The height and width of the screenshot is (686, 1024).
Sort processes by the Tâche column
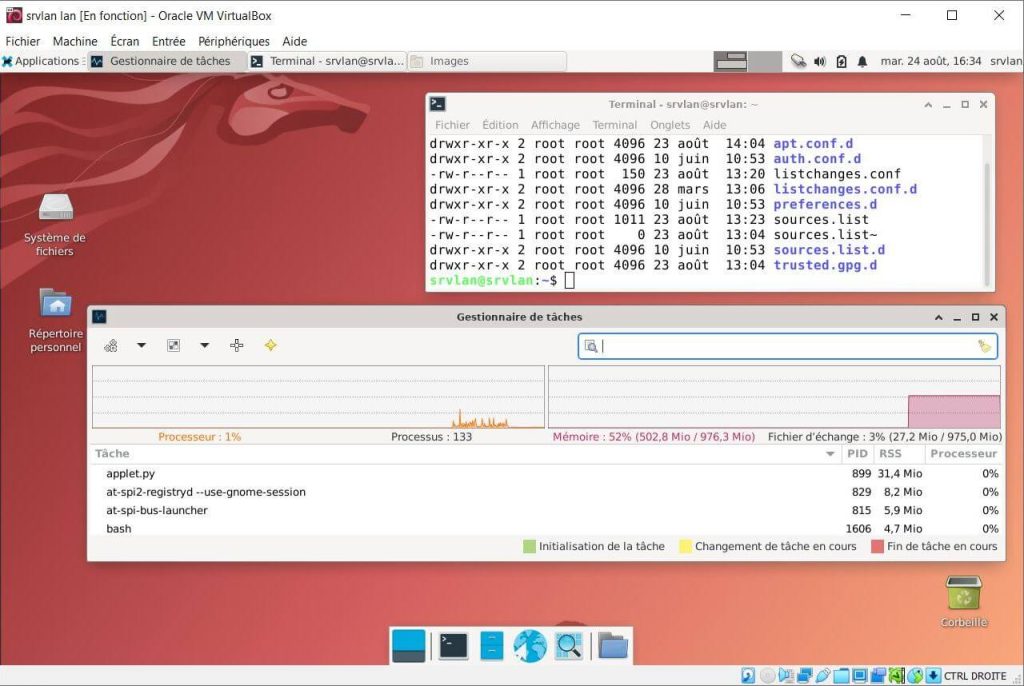pyautogui.click(x=464, y=453)
